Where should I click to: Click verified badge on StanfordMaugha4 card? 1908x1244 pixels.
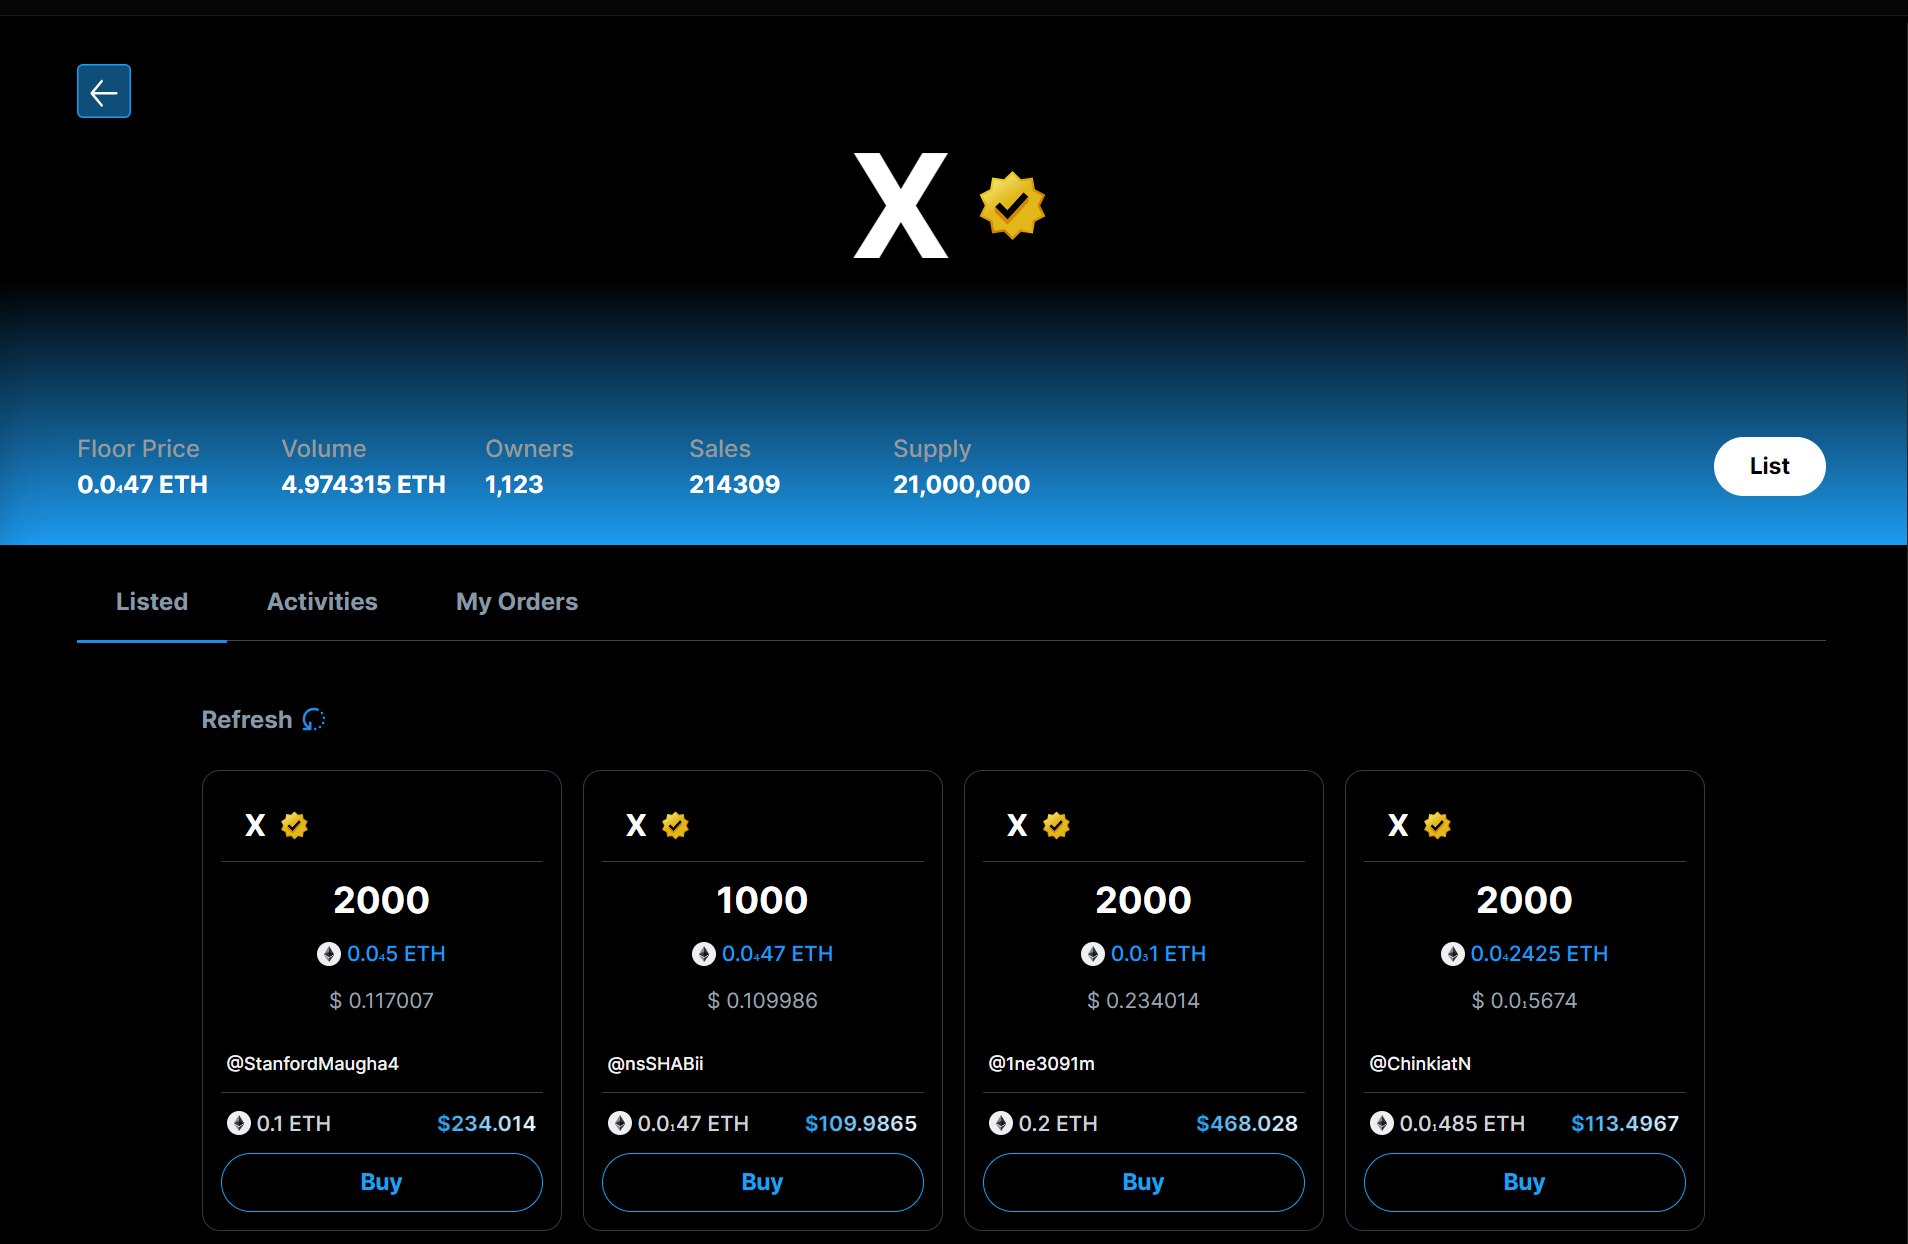tap(294, 826)
